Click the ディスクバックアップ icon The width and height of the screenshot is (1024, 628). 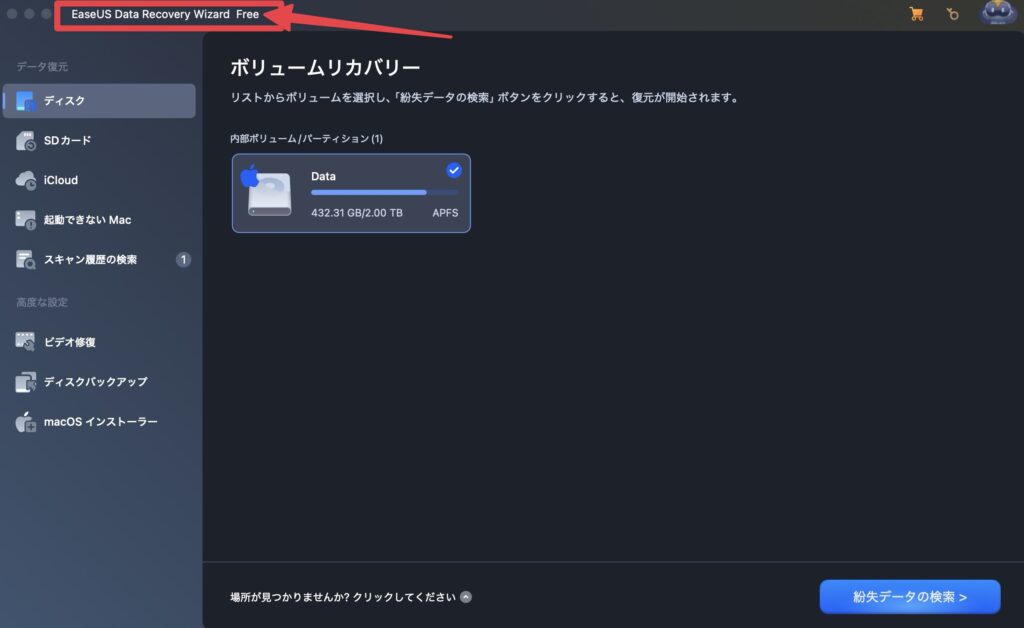[x=27, y=382]
